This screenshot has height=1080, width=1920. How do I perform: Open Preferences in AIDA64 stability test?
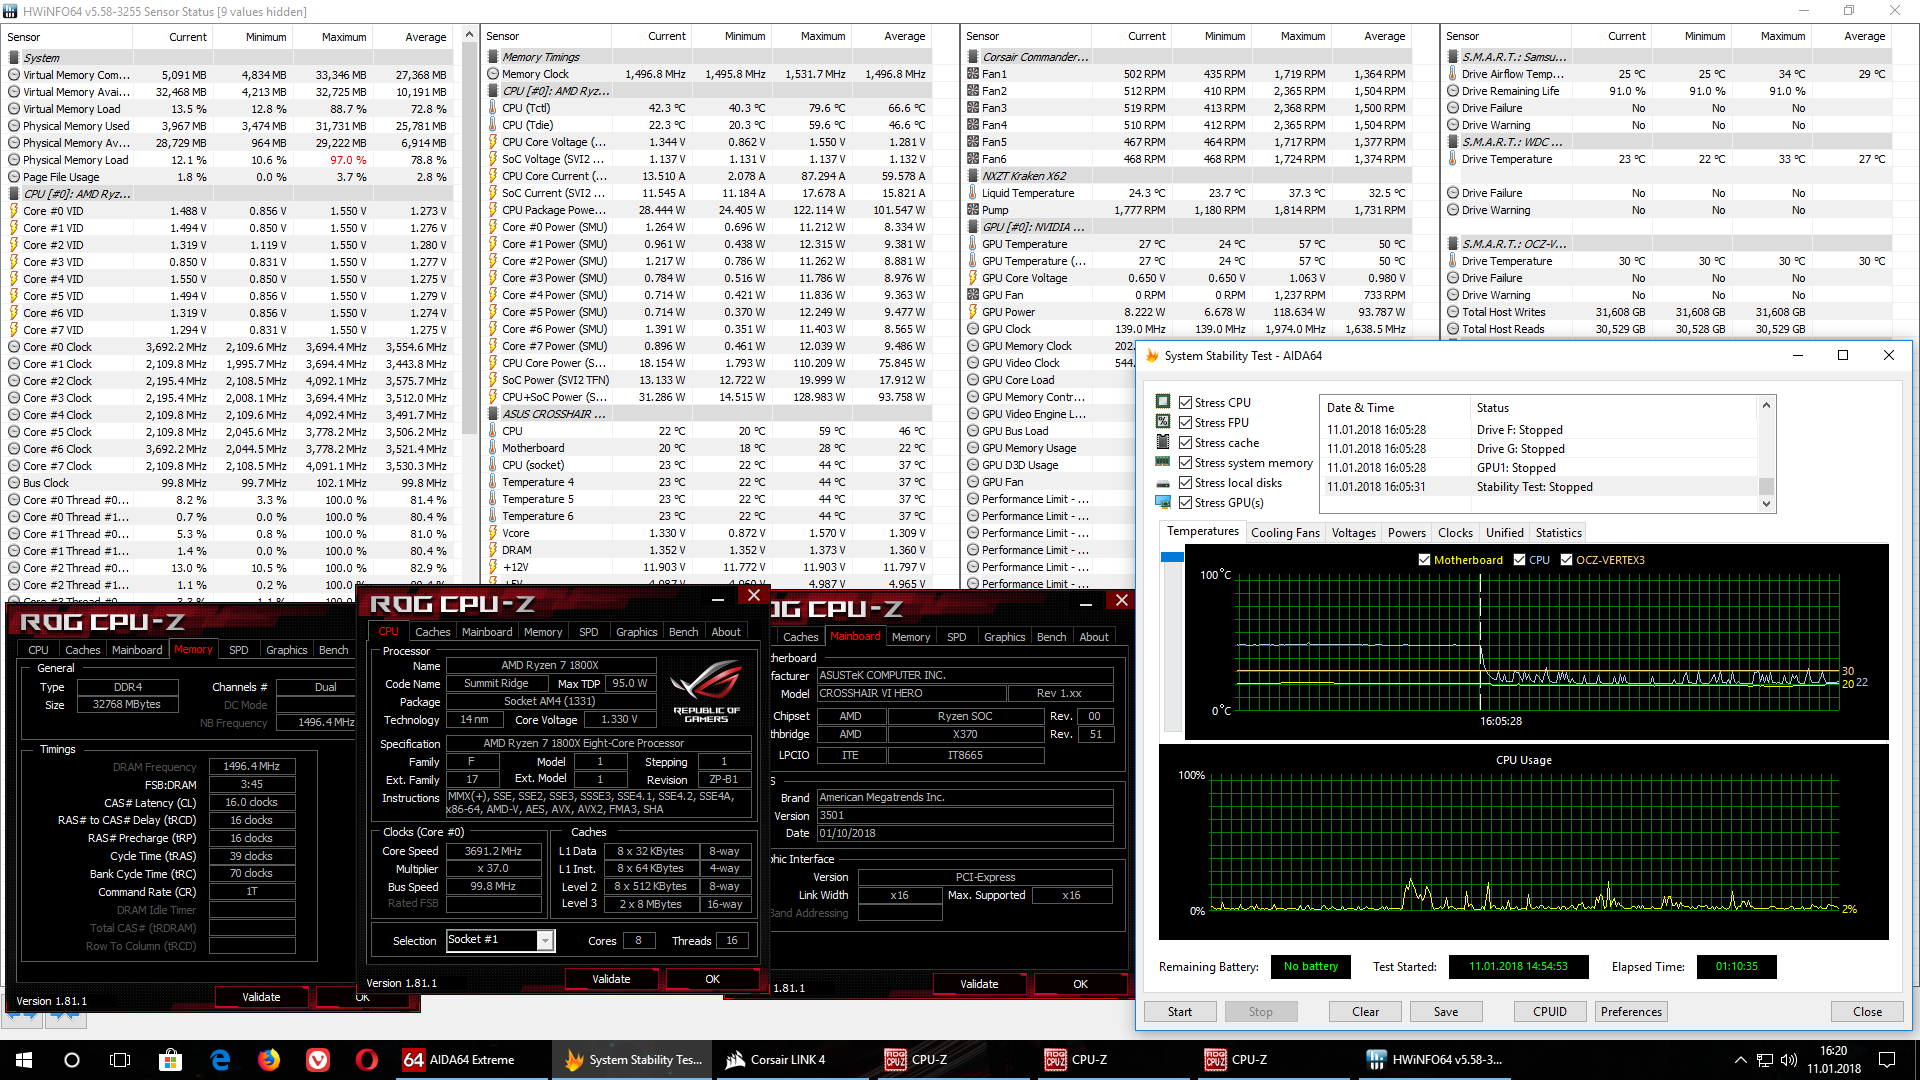tap(1631, 1012)
